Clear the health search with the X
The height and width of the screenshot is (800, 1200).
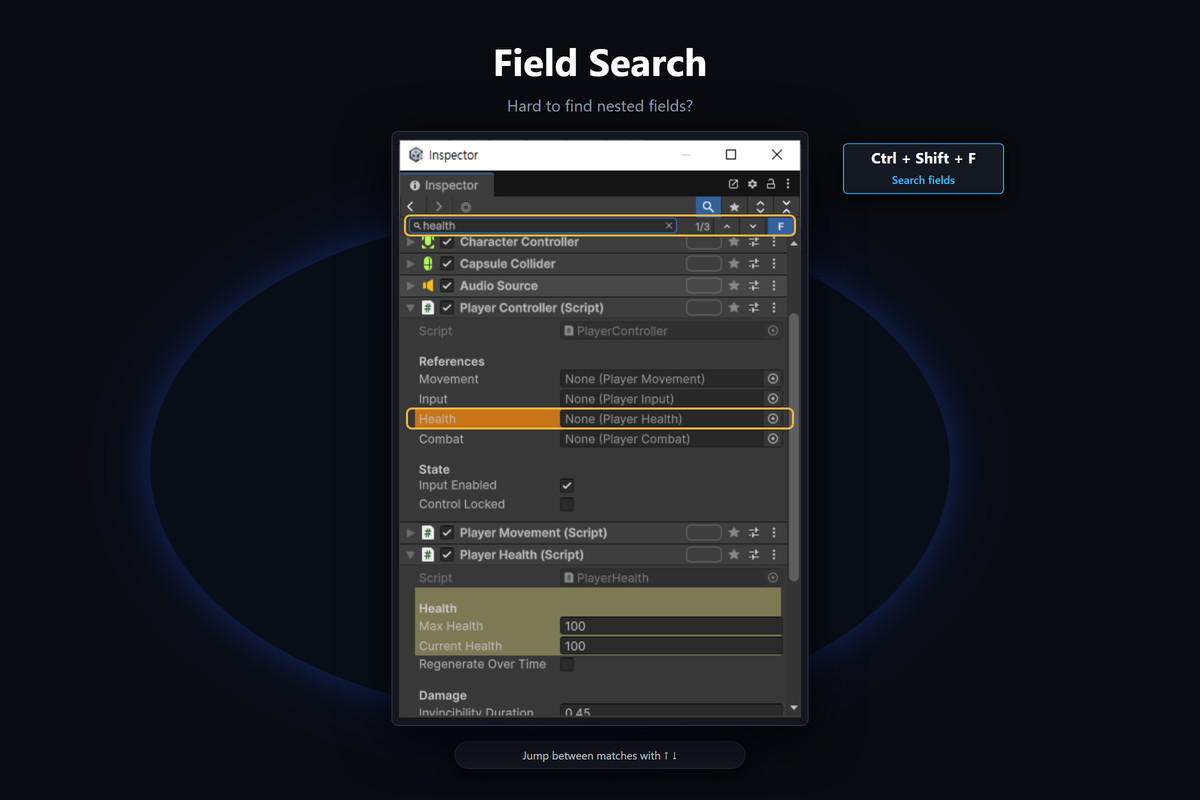tap(669, 226)
